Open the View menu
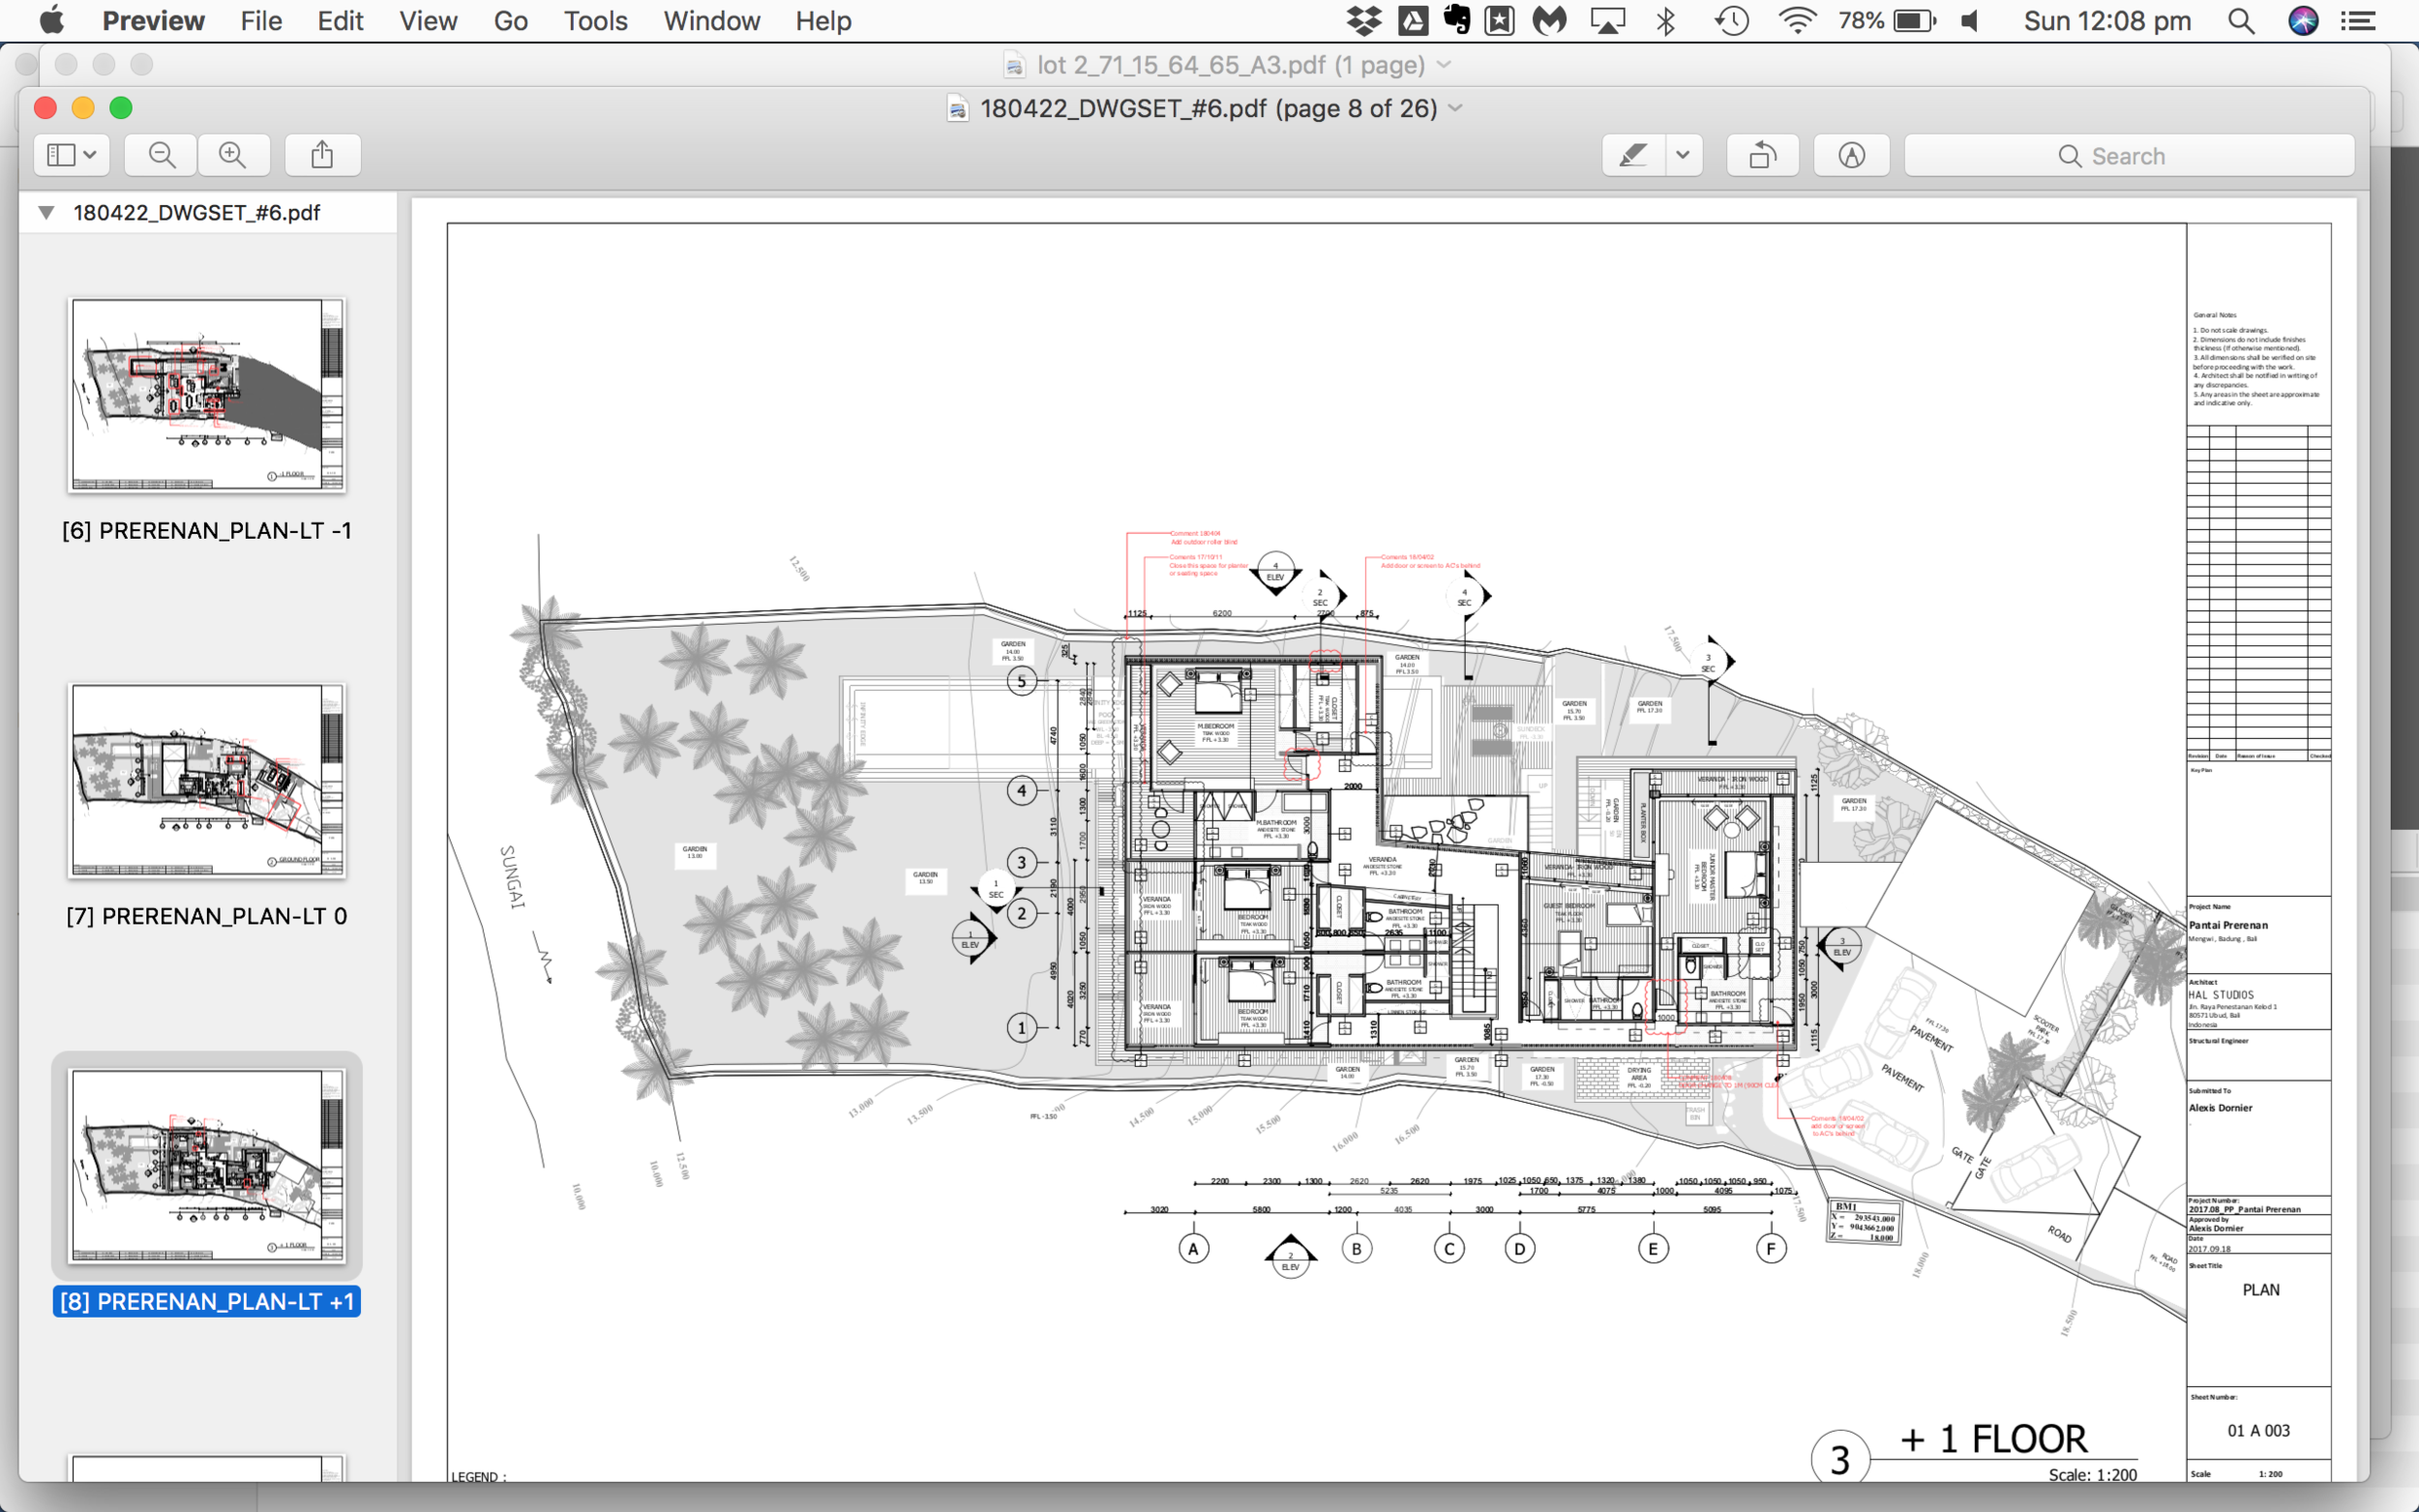Viewport: 2419px width, 1512px height. pos(428,21)
